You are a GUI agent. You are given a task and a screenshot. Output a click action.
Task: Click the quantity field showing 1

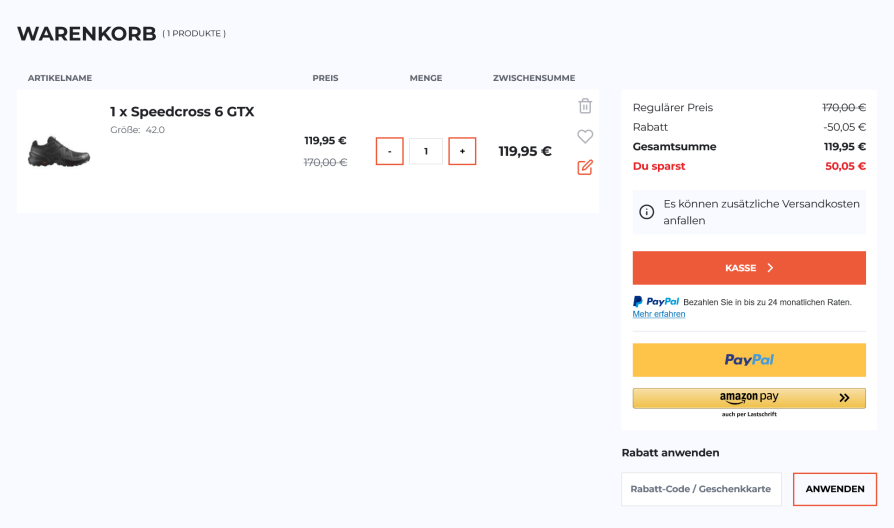point(426,151)
